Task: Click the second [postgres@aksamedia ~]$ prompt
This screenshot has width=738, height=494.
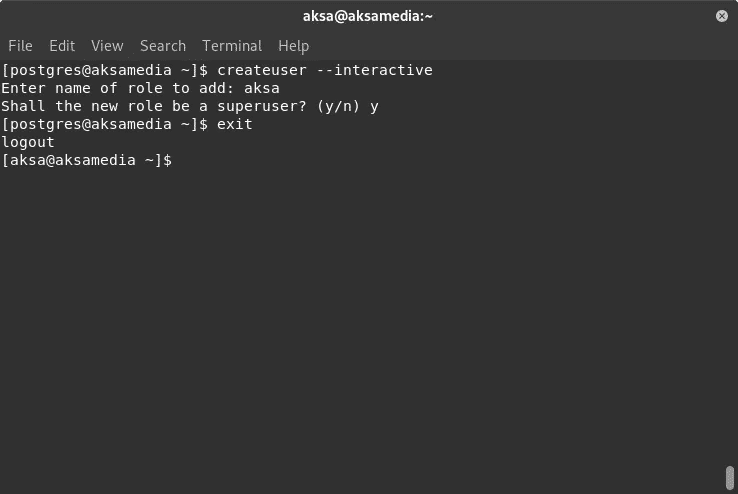Action: (105, 124)
